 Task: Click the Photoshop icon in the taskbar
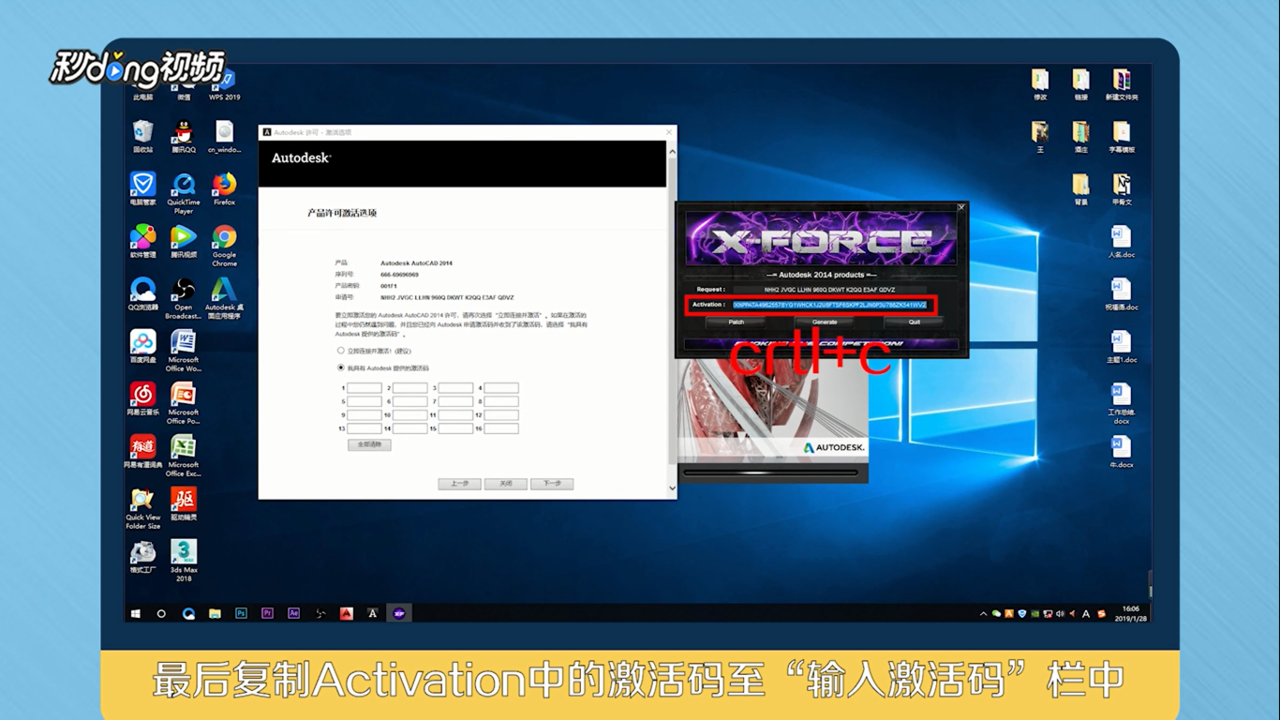241,613
